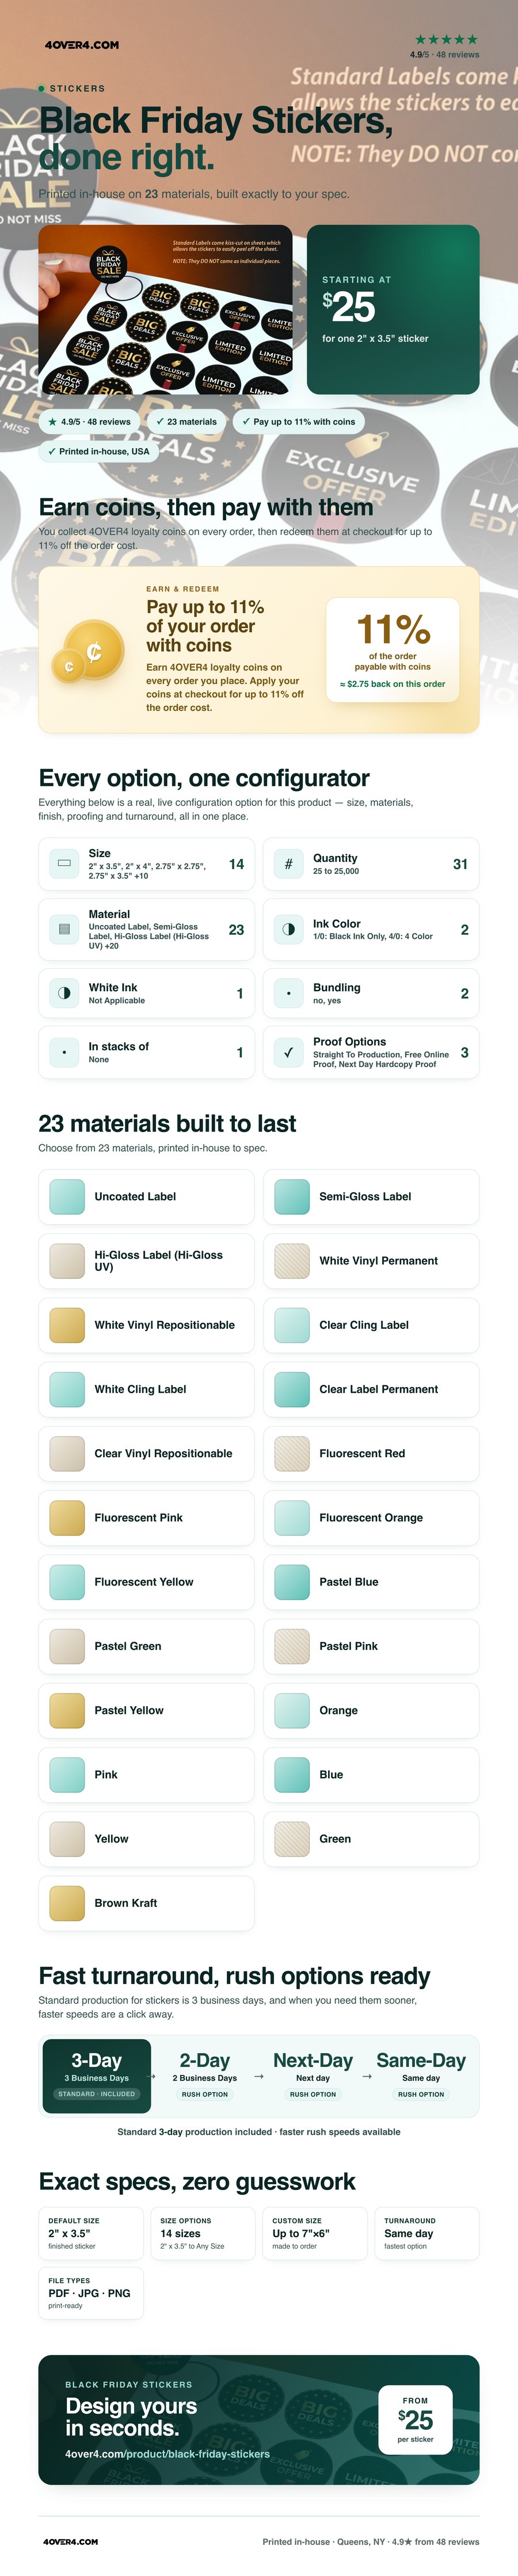Click the Pay up to 11% with coins chip
Image resolution: width=518 pixels, height=2576 pixels.
pyautogui.click(x=298, y=422)
